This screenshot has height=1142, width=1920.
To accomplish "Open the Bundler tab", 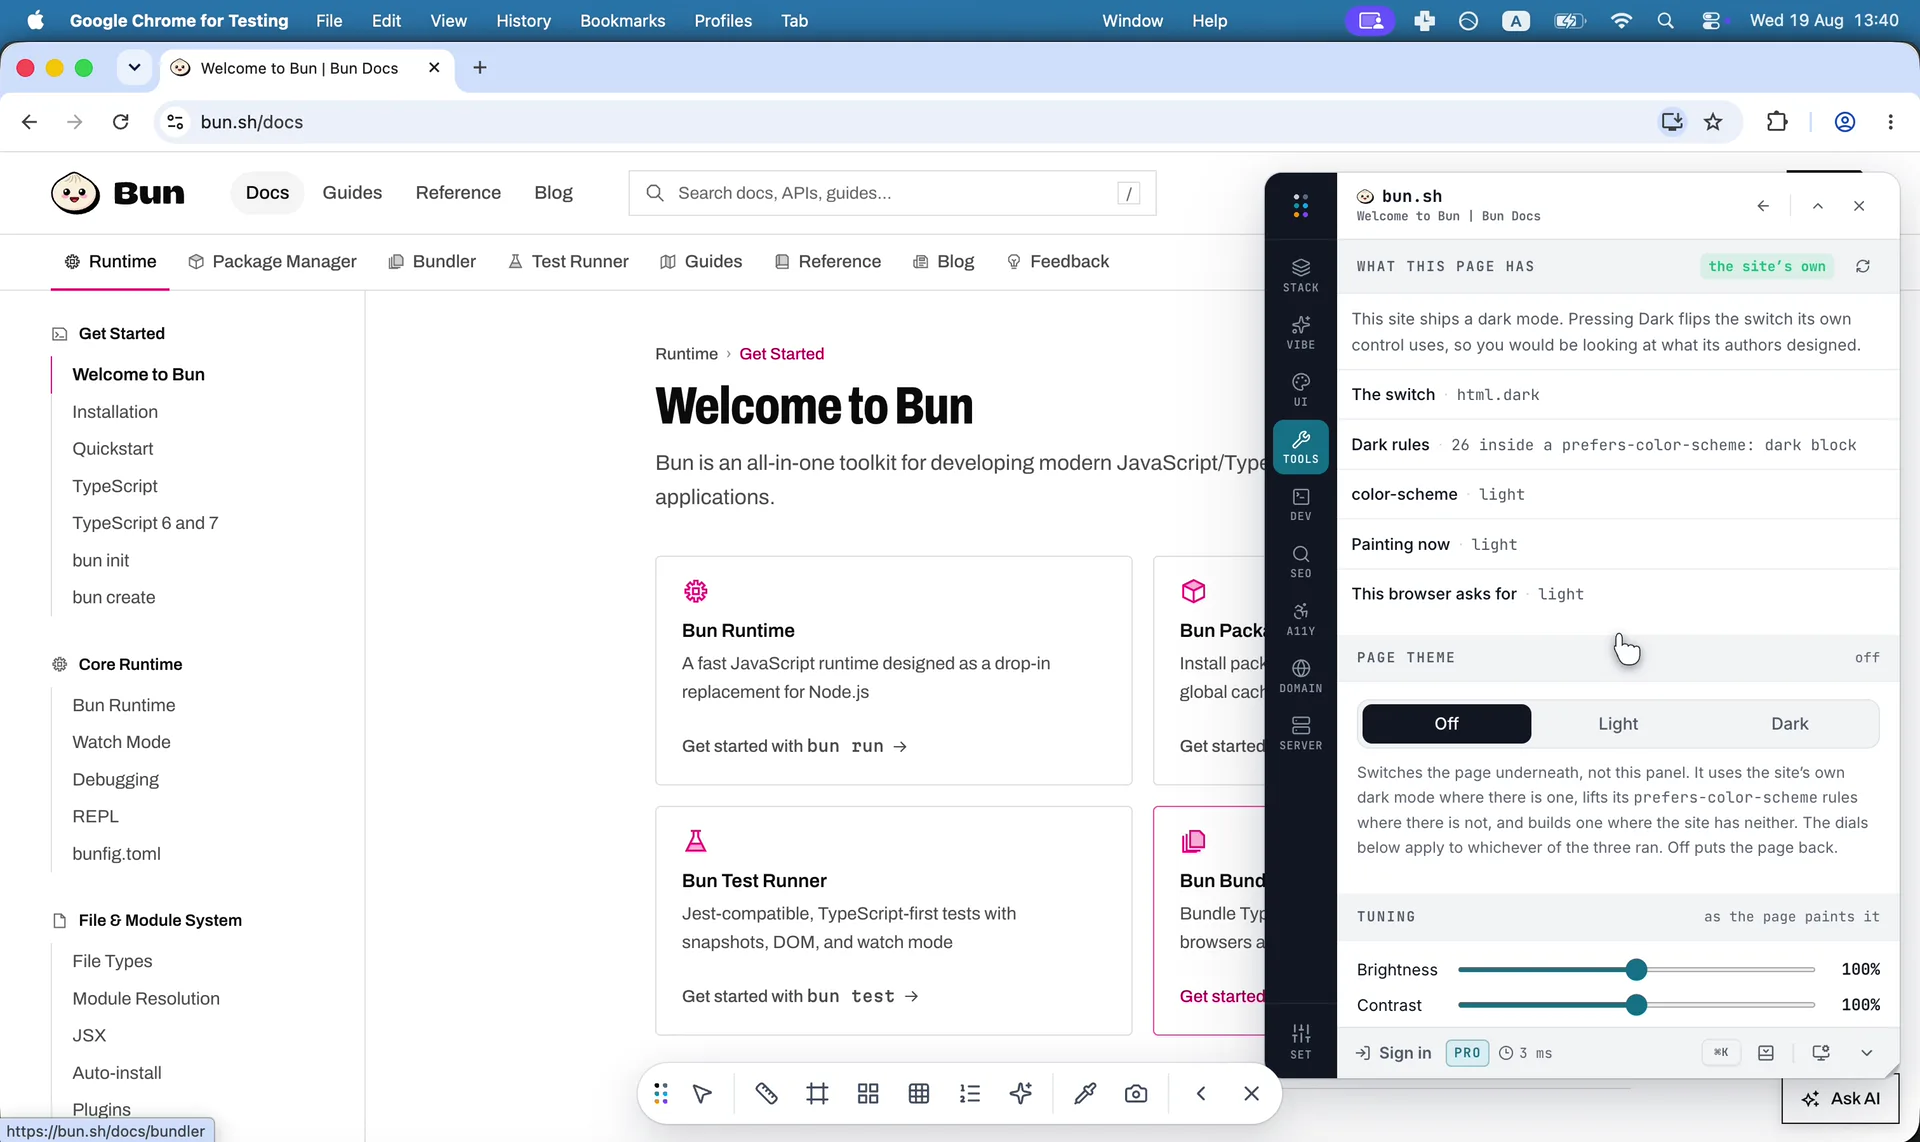I will 432,262.
